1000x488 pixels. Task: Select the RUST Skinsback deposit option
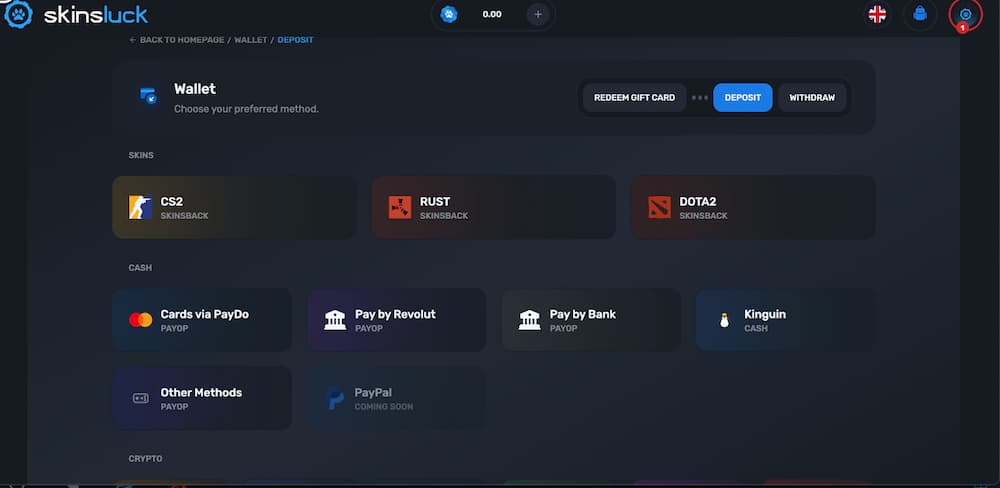(x=493, y=208)
